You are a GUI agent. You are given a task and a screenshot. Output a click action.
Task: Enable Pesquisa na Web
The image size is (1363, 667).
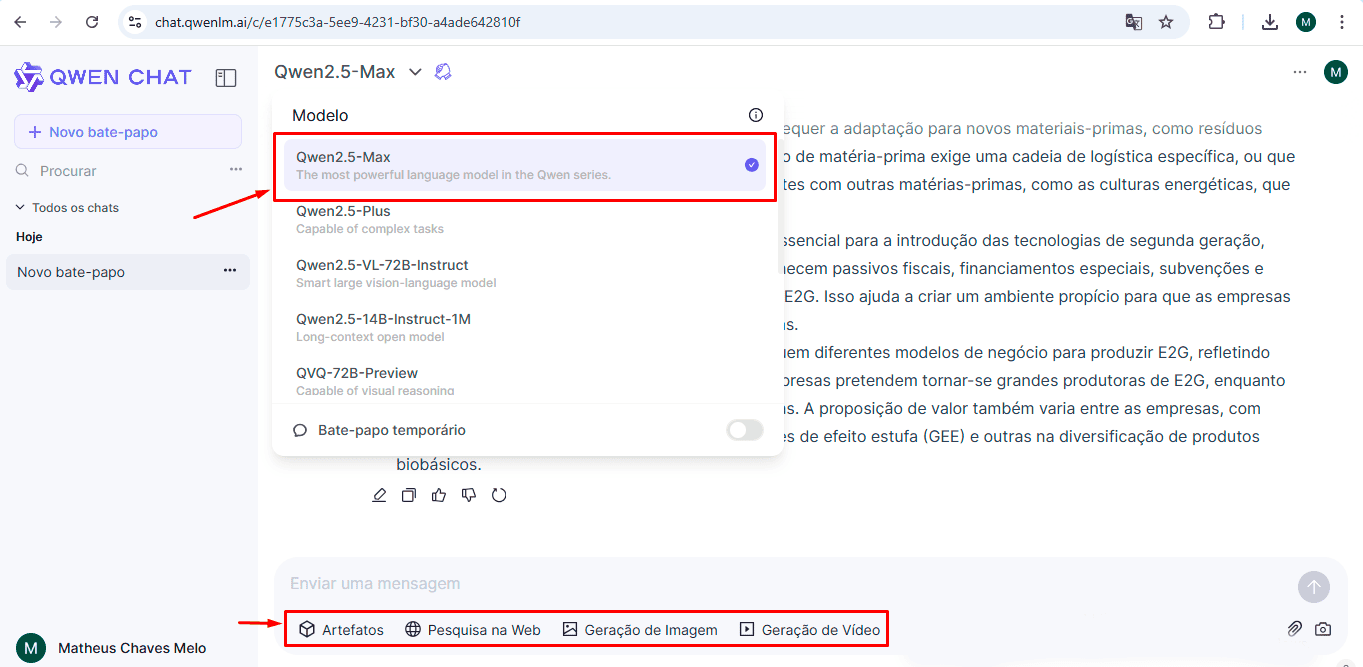(473, 630)
